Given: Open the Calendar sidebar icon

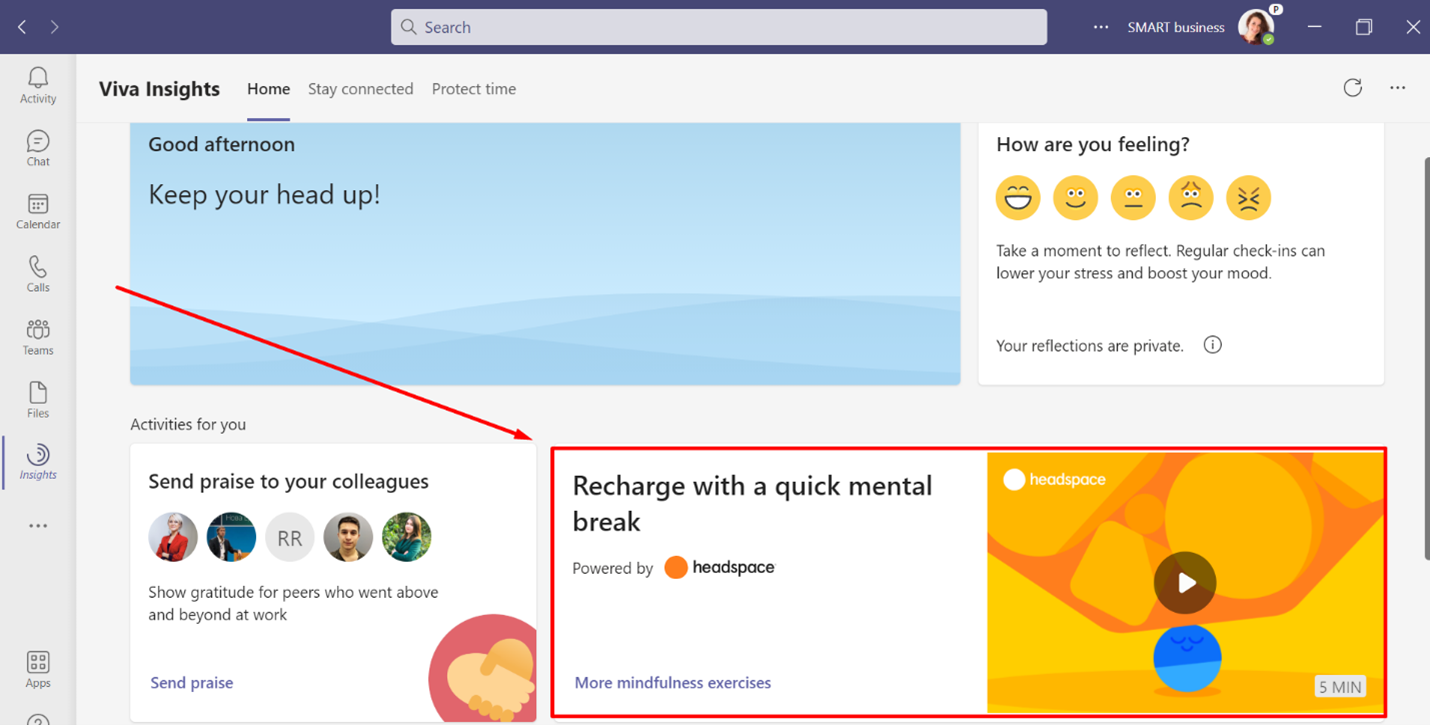Looking at the screenshot, I should point(38,211).
